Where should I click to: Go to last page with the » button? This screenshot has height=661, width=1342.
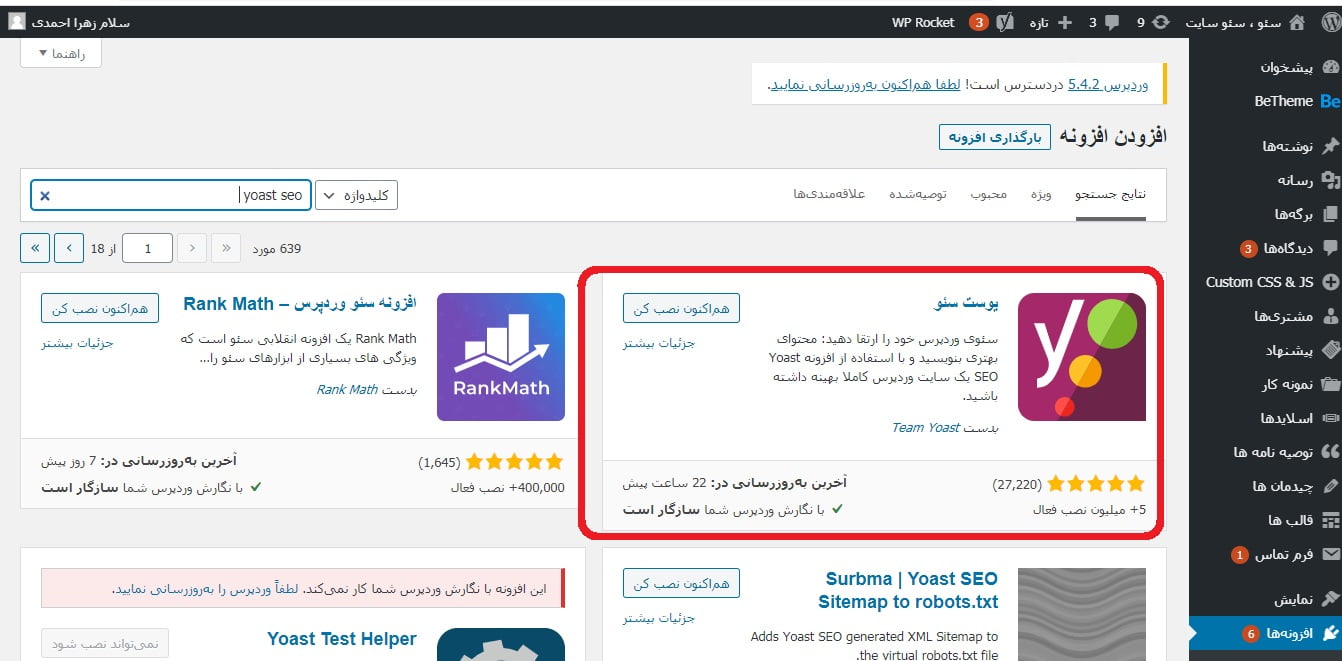pos(35,248)
